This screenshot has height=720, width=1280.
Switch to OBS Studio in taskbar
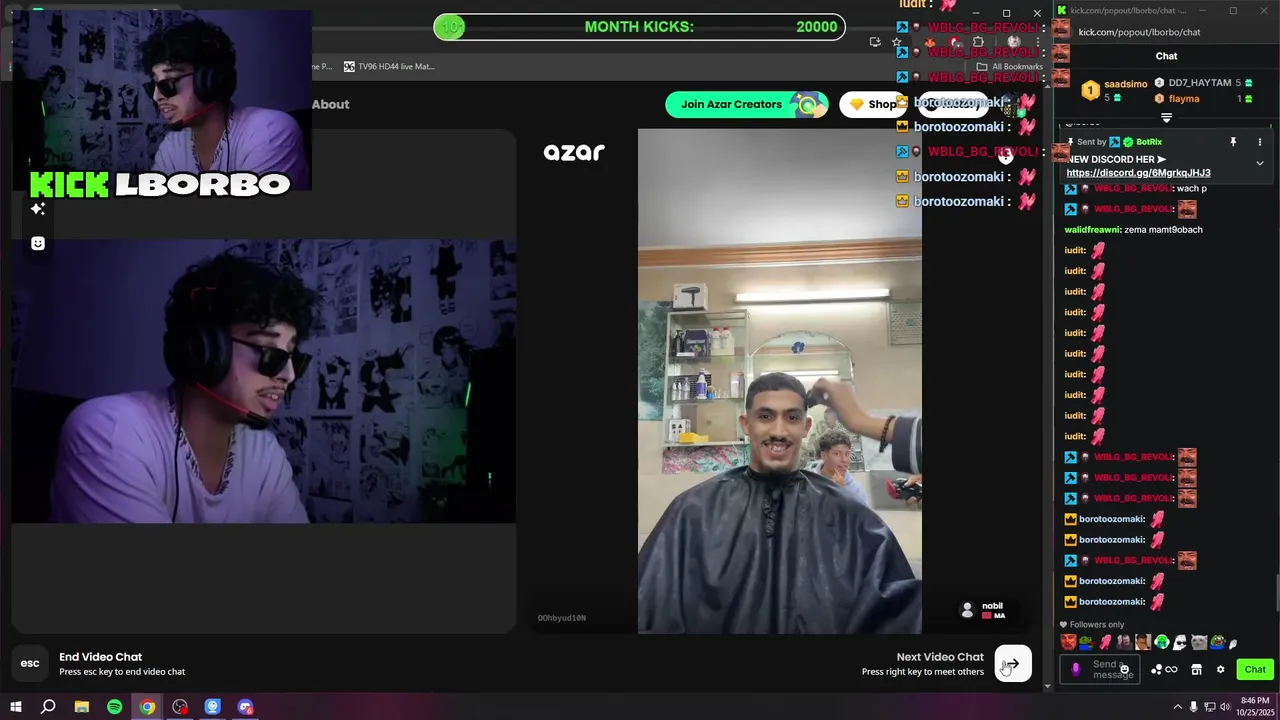180,707
